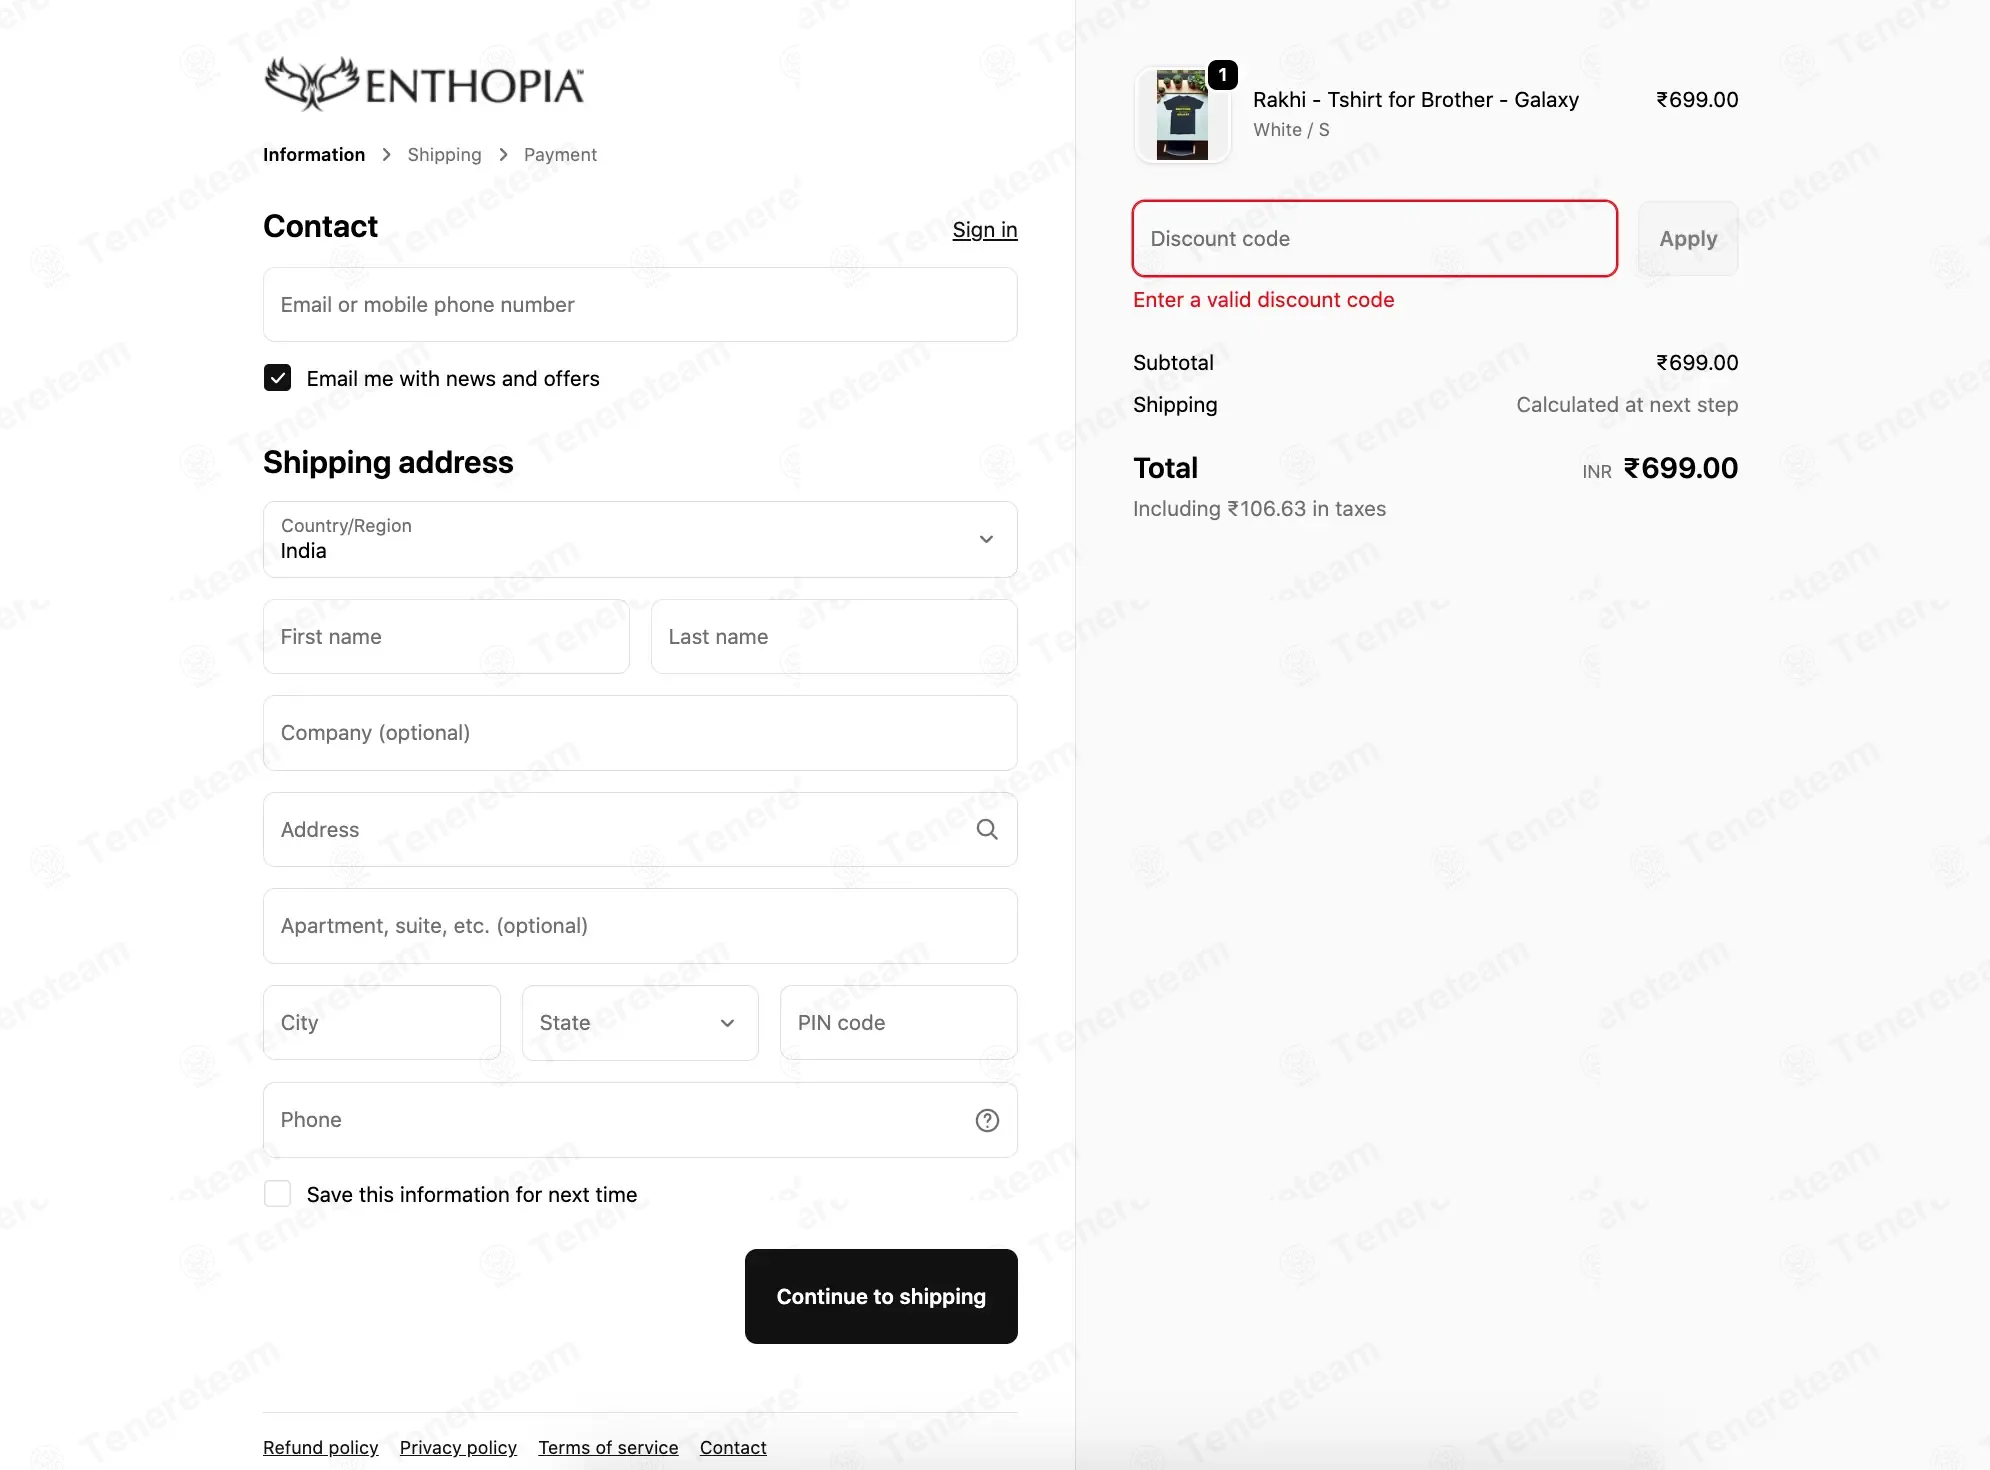Click the phone help question-mark icon
This screenshot has height=1470, width=1990.
[987, 1120]
